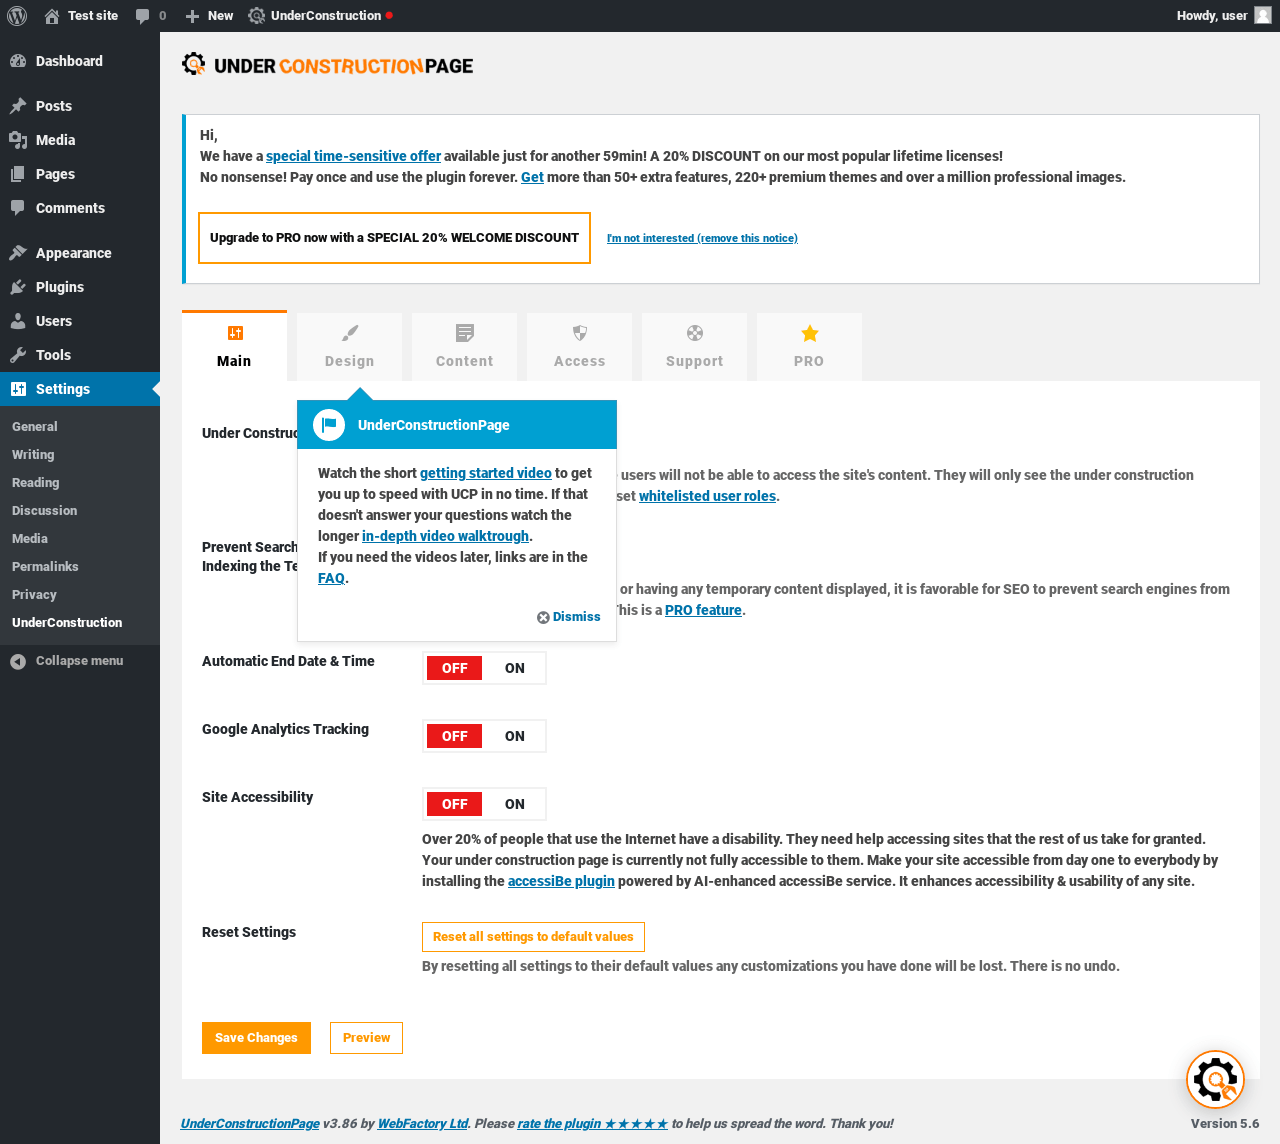Open the whitelisted user roles link
This screenshot has width=1280, height=1144.
707,496
